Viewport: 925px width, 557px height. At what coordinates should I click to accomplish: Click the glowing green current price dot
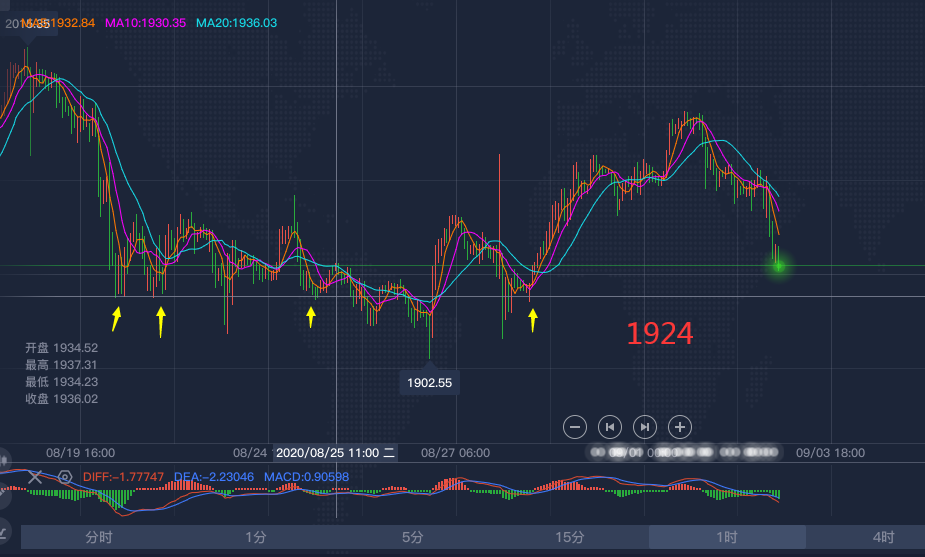click(x=779, y=265)
